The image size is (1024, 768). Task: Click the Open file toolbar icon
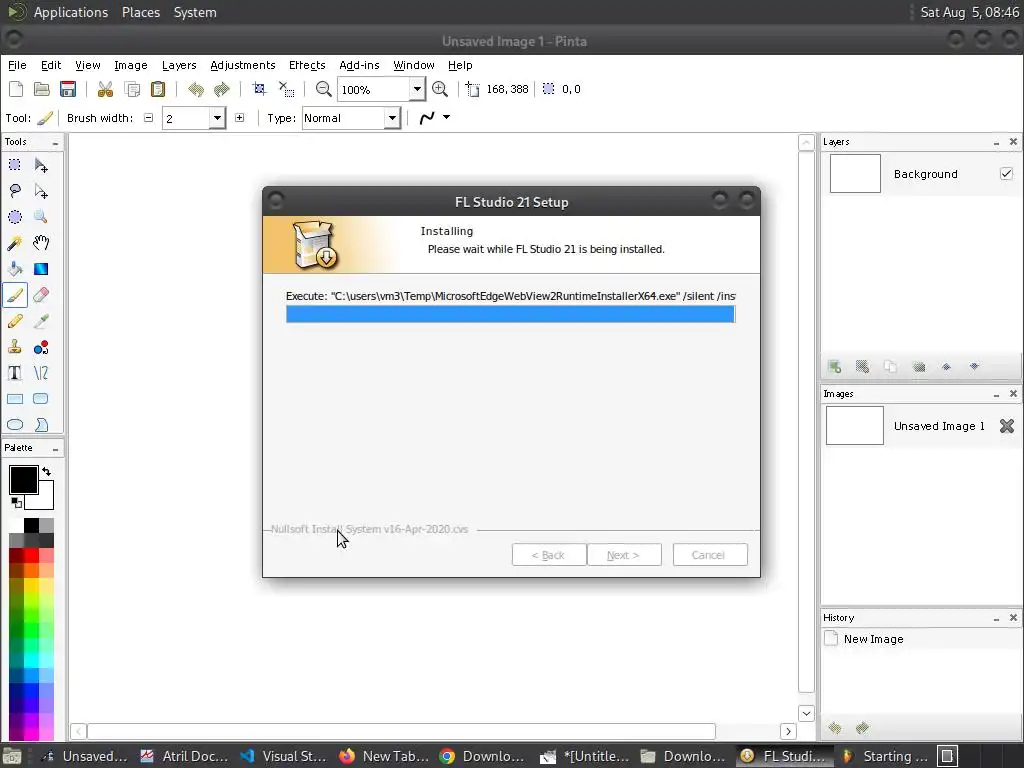tap(42, 89)
